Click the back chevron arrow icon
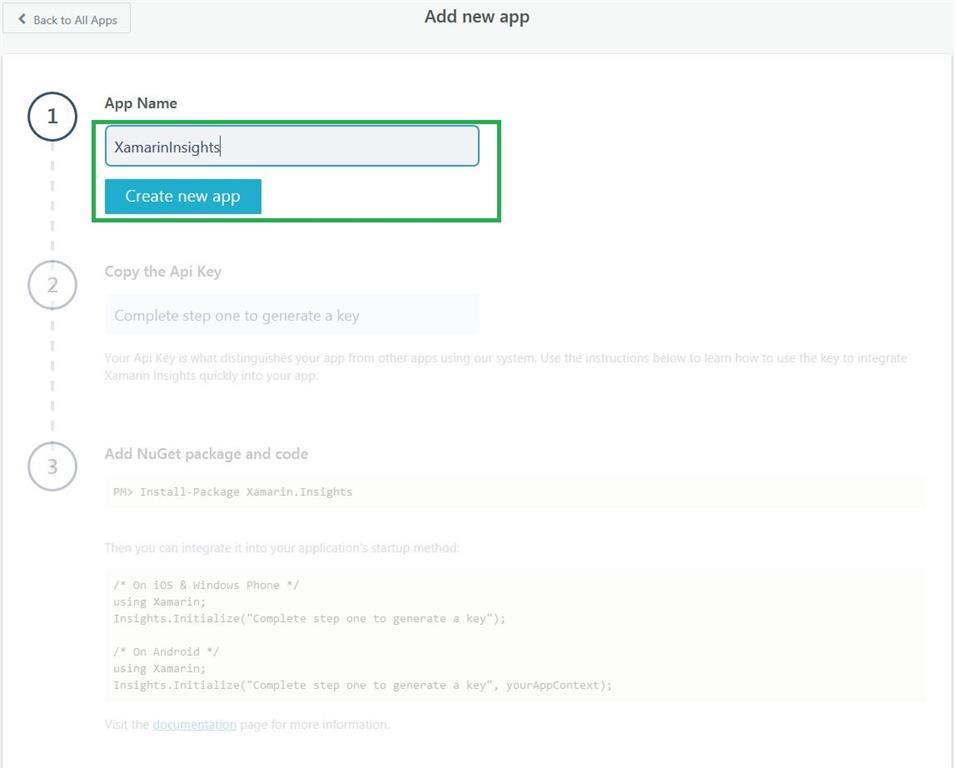This screenshot has height=768, width=955. pos(22,17)
